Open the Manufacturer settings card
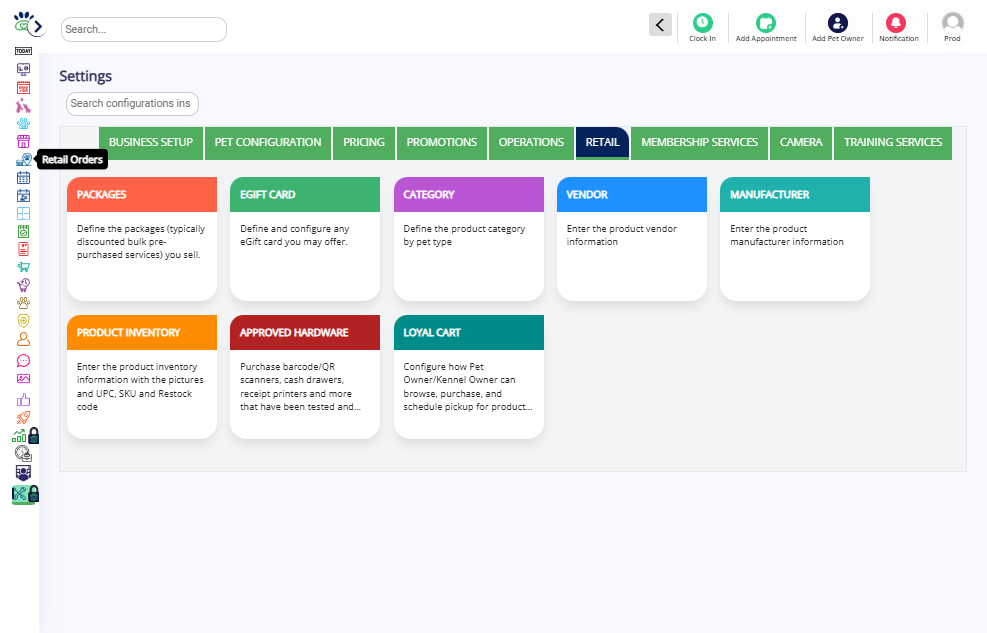The height and width of the screenshot is (633, 987). pyautogui.click(x=794, y=238)
